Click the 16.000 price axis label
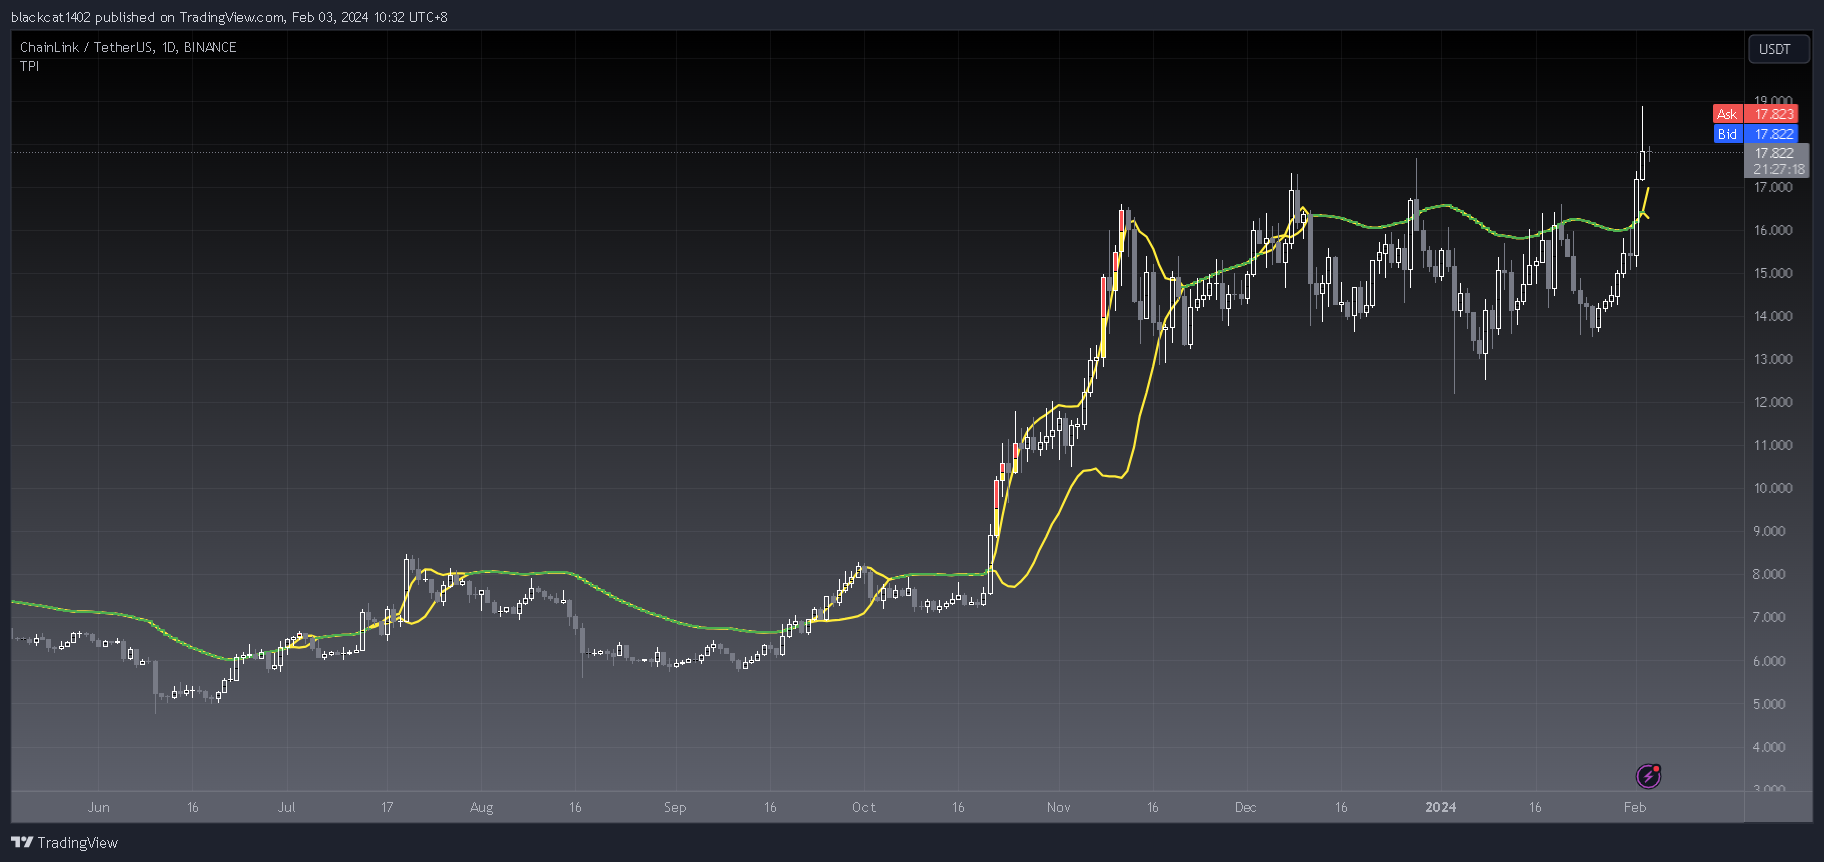Screen dimensions: 1824x862 pos(1773,230)
